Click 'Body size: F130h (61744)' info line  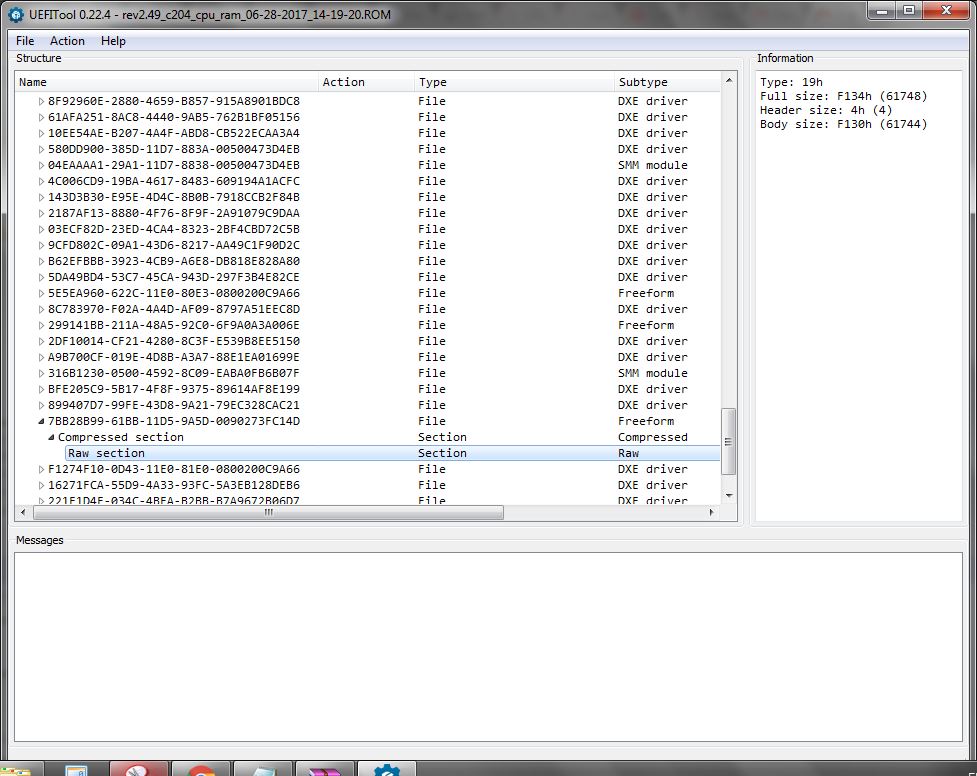(844, 124)
